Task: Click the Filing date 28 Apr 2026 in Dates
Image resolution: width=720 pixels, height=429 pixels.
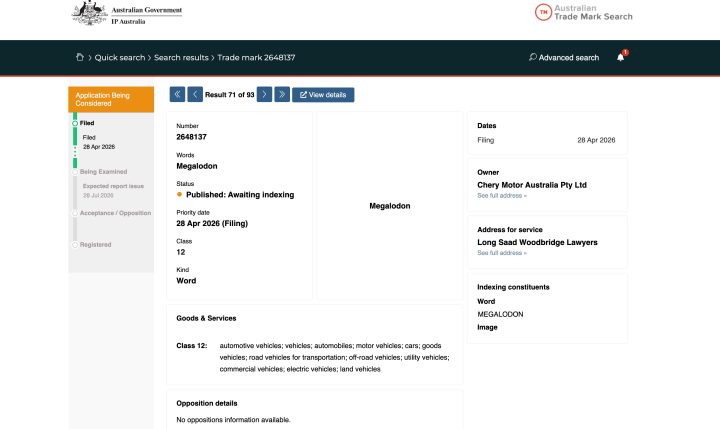Action: click(x=596, y=140)
